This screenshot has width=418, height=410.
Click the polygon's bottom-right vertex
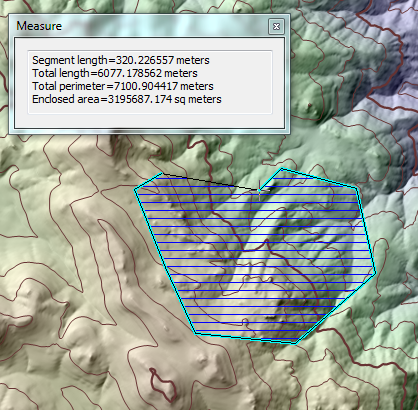point(296,343)
